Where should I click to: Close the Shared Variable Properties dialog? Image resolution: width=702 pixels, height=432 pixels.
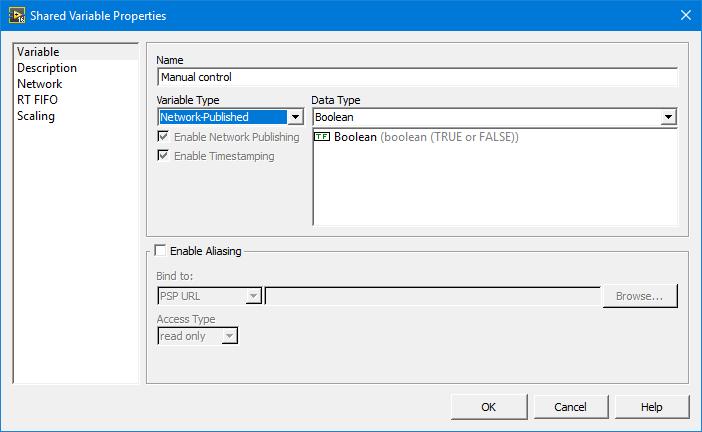pyautogui.click(x=685, y=15)
